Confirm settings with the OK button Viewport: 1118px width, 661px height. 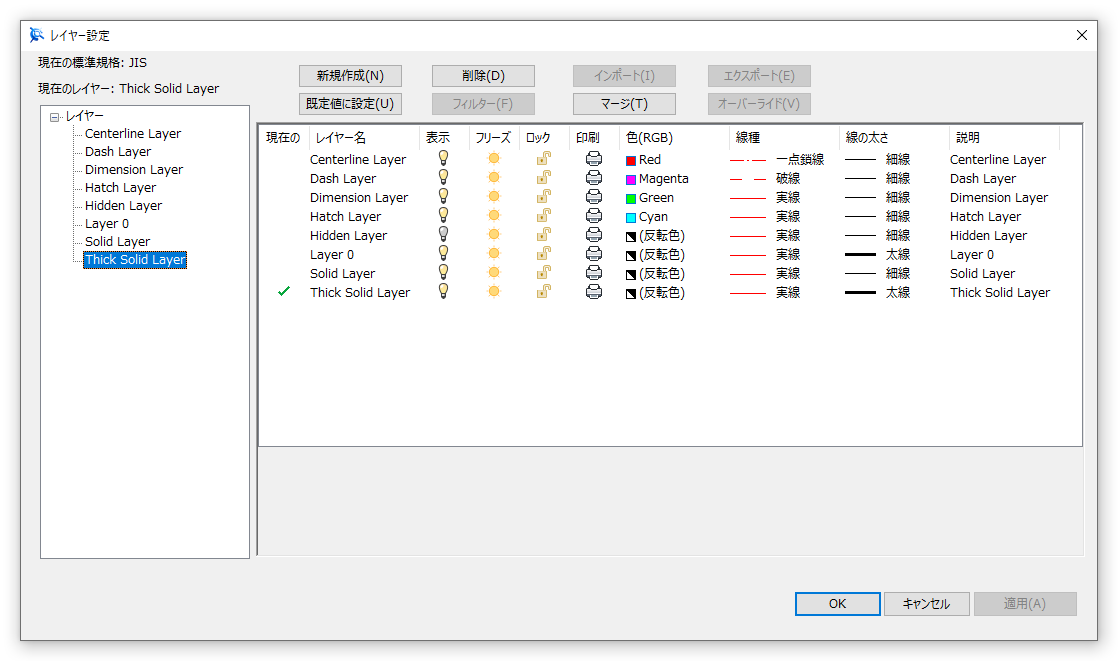(x=837, y=603)
